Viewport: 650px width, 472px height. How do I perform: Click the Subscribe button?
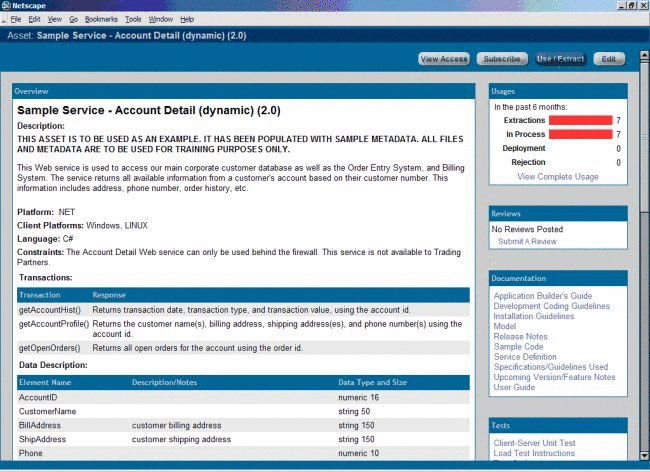coord(502,59)
